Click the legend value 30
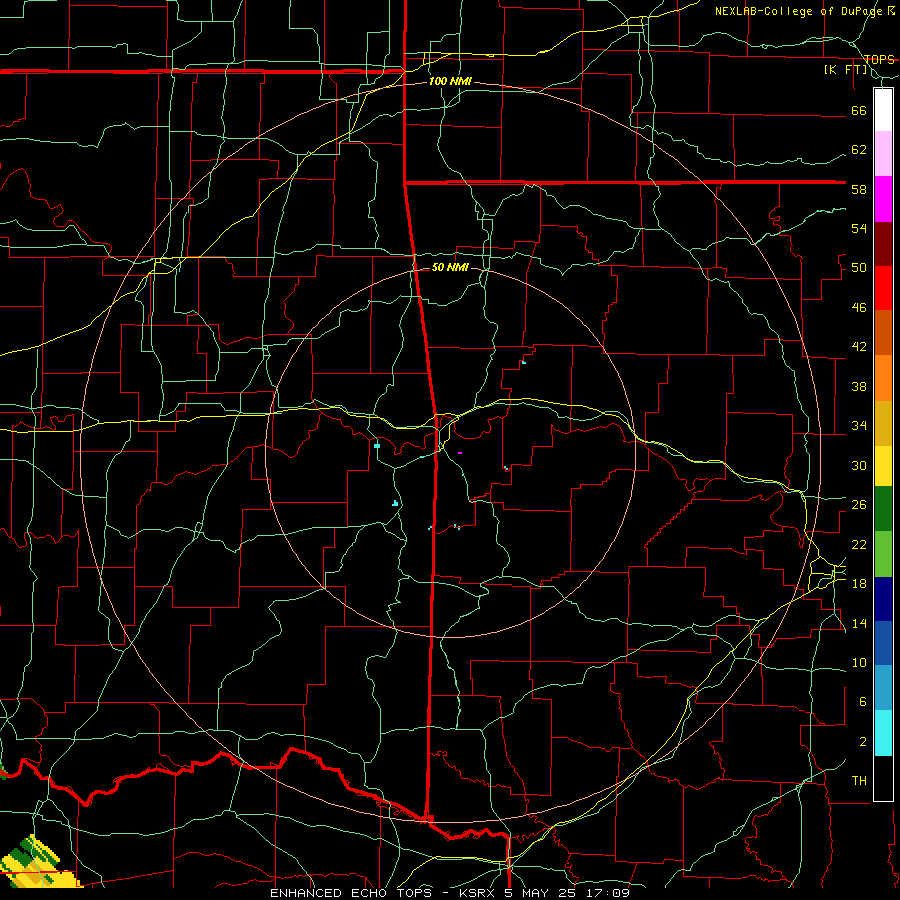This screenshot has width=900, height=900. (x=859, y=465)
